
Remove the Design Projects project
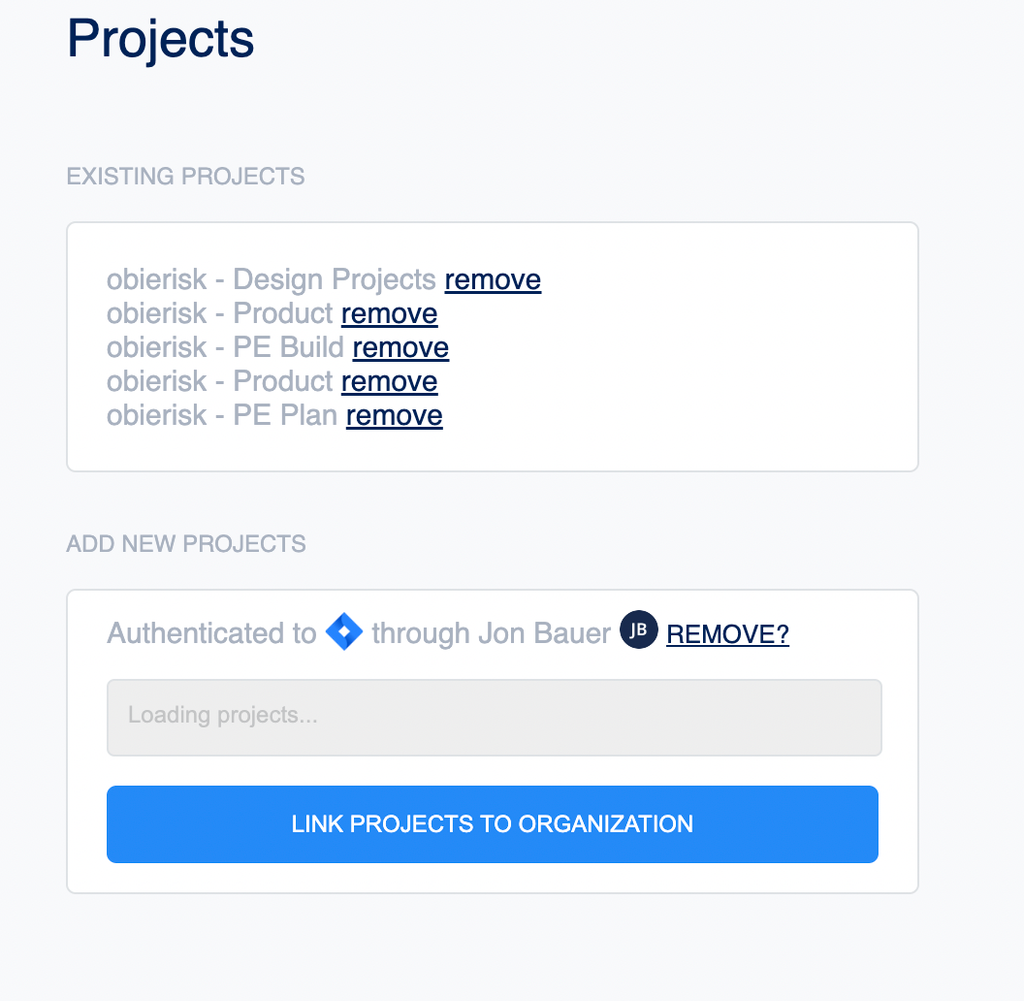pyautogui.click(x=493, y=279)
